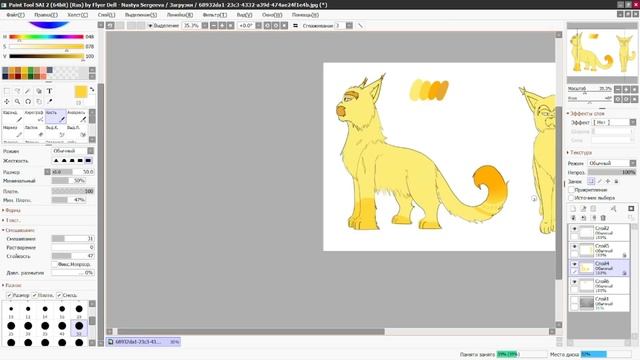This screenshot has width=640, height=360.
Task: Open the Фильтр menu
Action: point(215,15)
